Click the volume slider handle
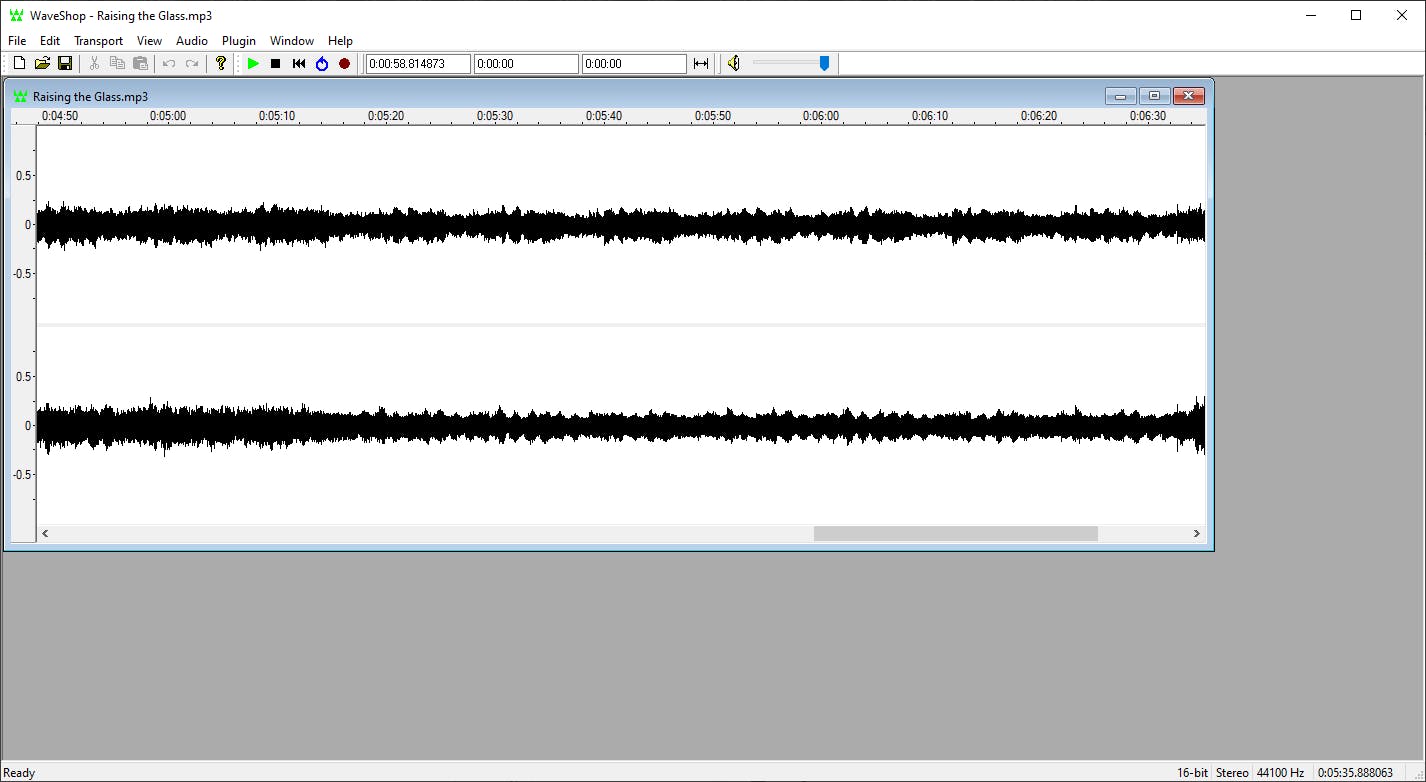Image resolution: width=1426 pixels, height=782 pixels. tap(824, 63)
